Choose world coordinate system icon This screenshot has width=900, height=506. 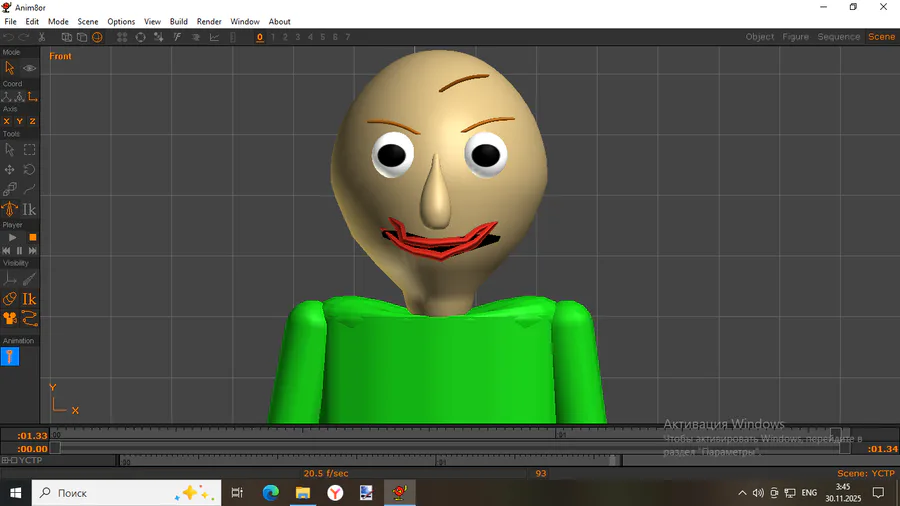[6, 96]
